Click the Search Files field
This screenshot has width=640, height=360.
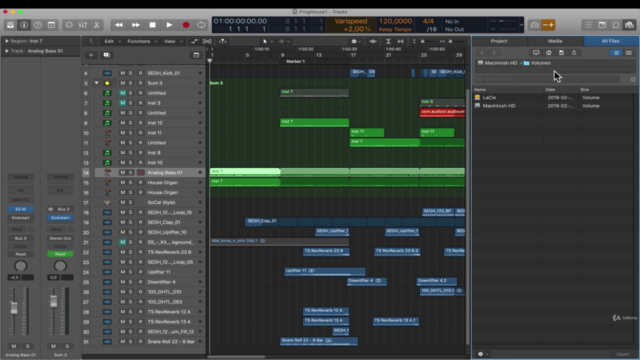click(548, 79)
